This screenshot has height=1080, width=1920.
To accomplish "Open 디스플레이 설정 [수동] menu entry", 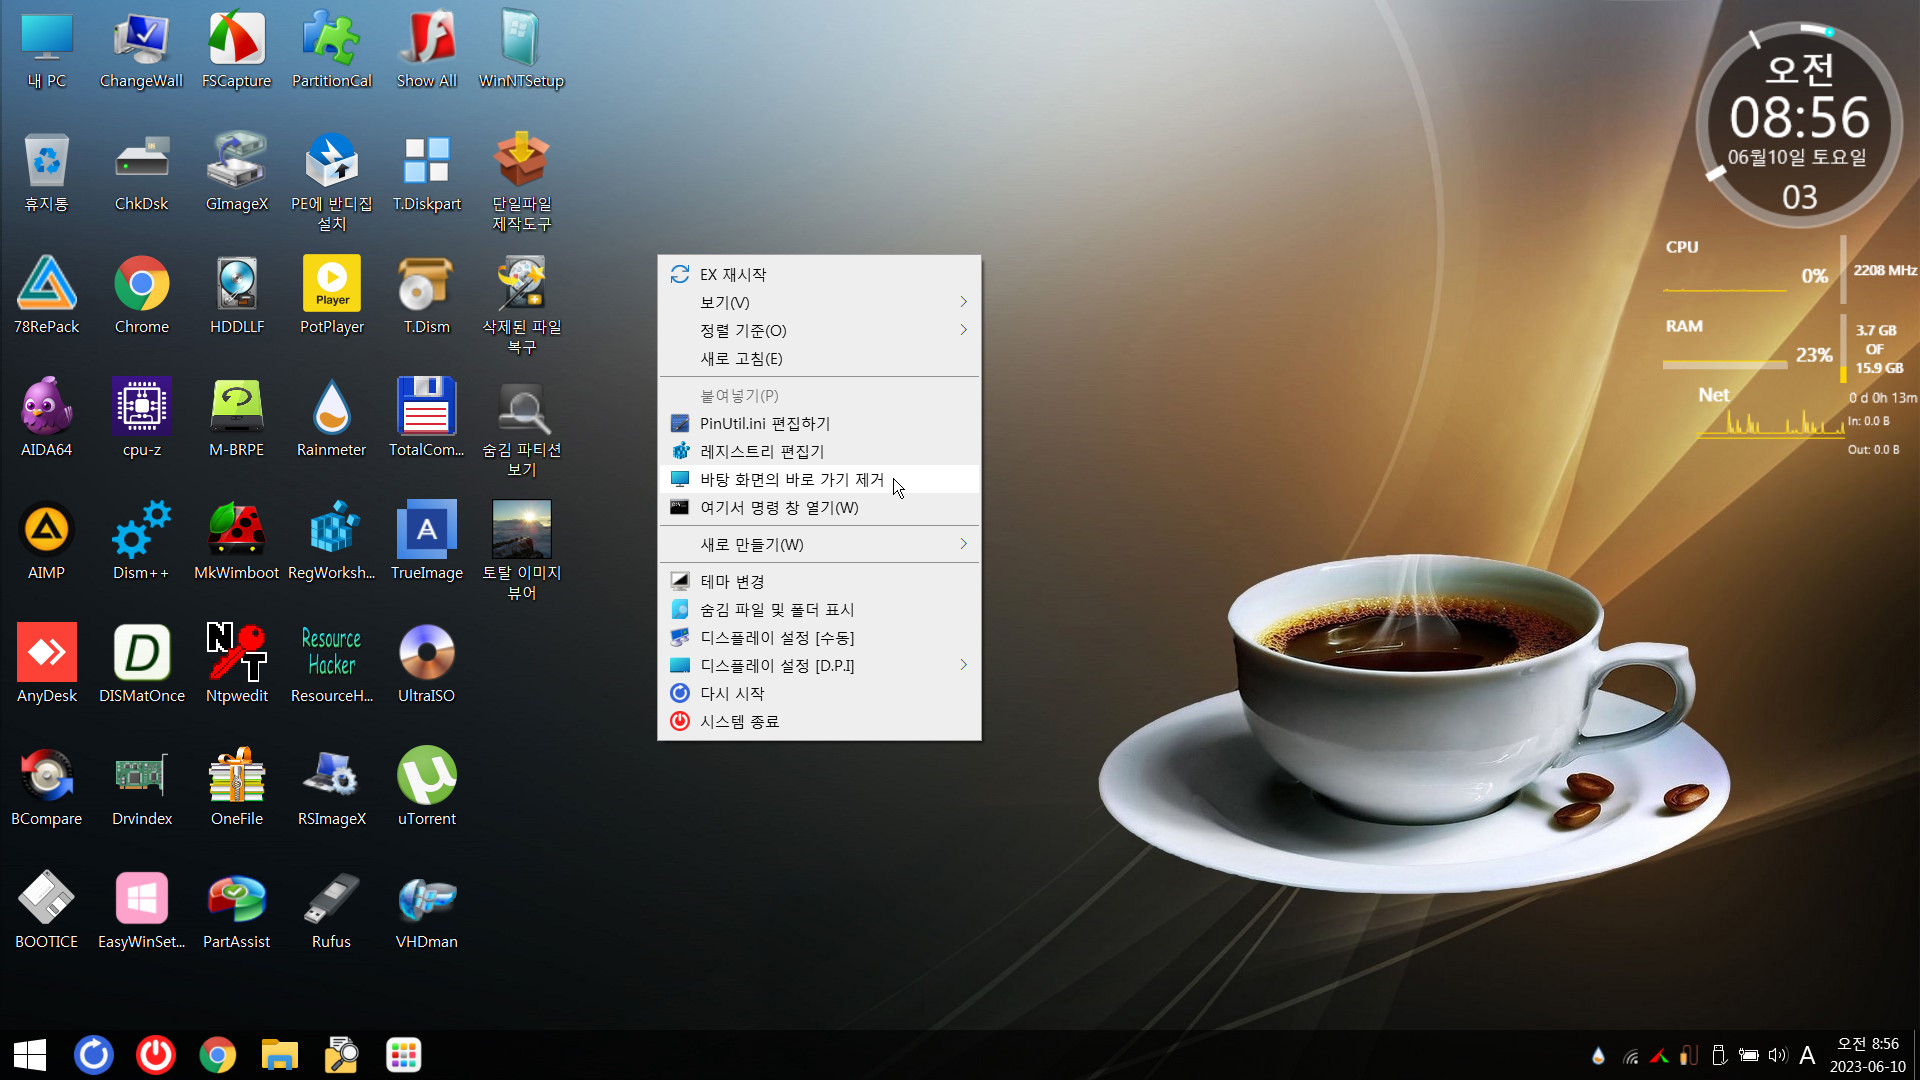I will 819,637.
